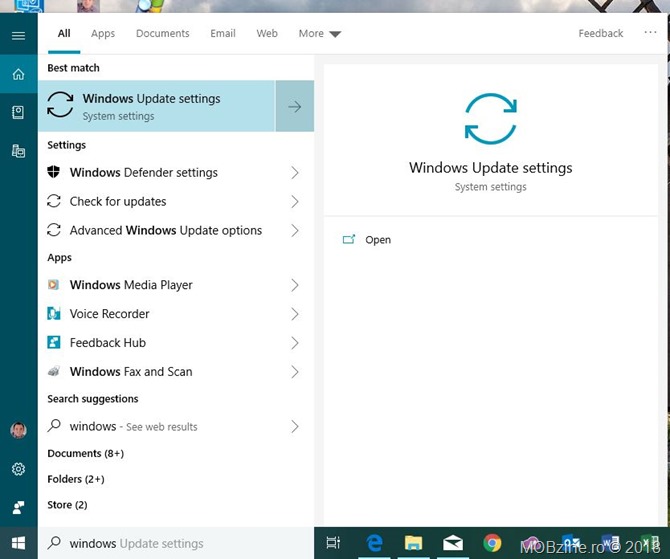The image size is (670, 559).
Task: Click the Windows Defender shield icon
Action: point(53,172)
